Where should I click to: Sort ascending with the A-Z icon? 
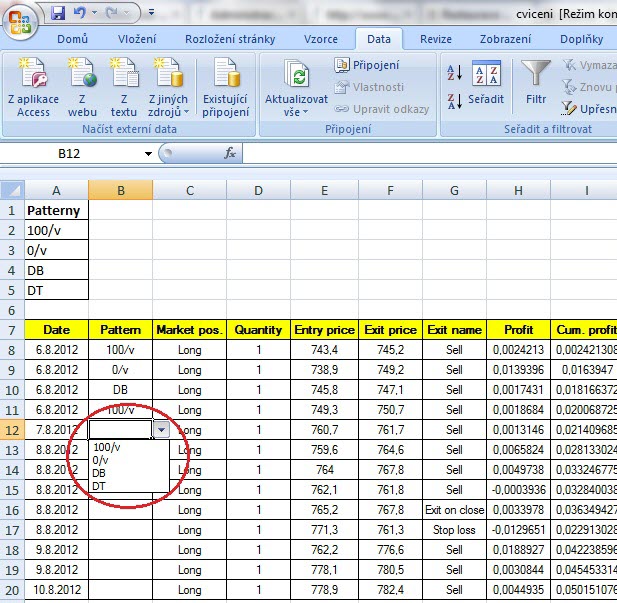pos(453,73)
